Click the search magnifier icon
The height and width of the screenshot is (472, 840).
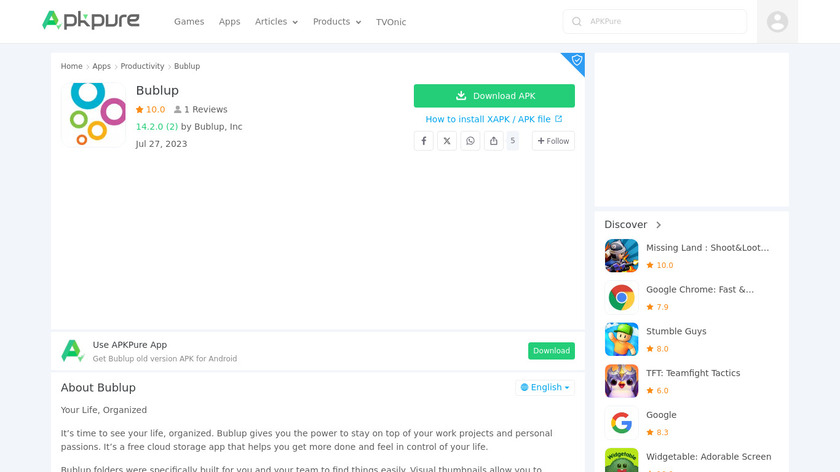click(576, 21)
